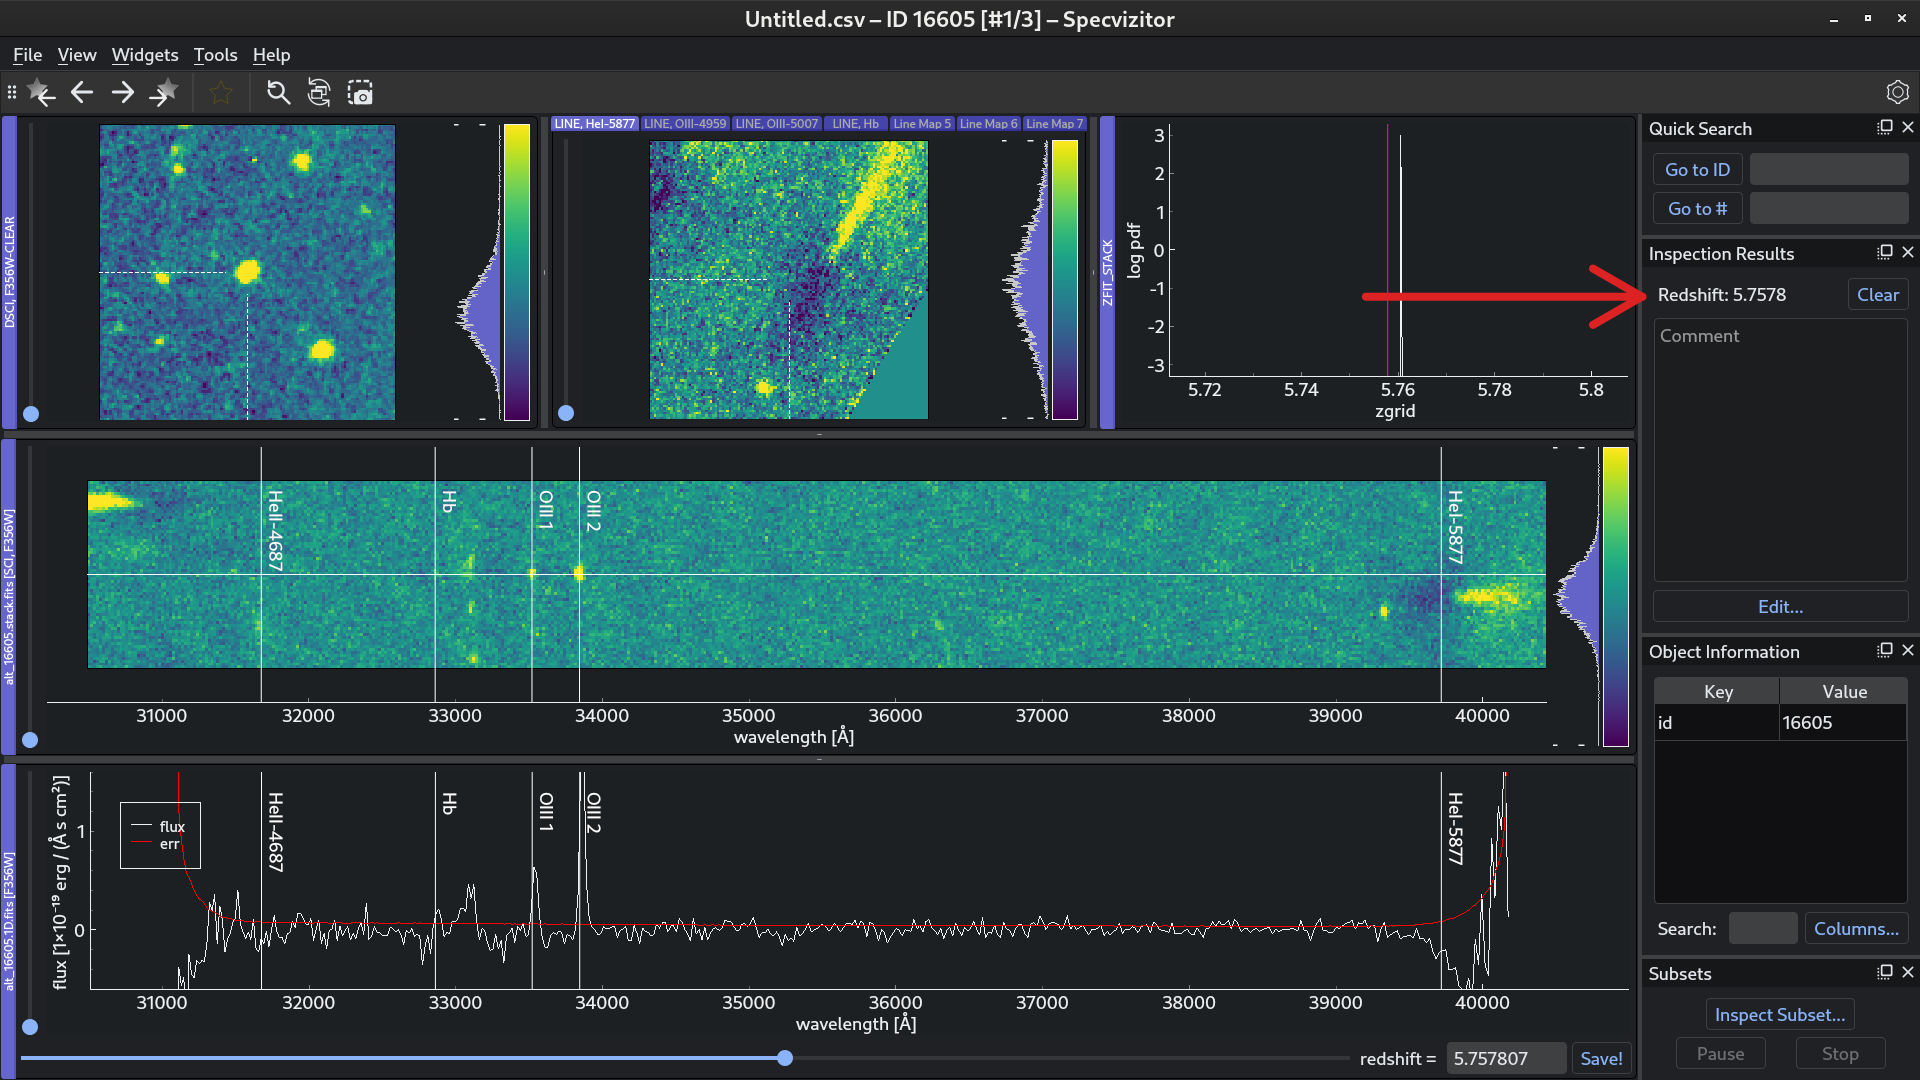The height and width of the screenshot is (1080, 1920).
Task: Open settings gear icon
Action: click(x=1897, y=93)
